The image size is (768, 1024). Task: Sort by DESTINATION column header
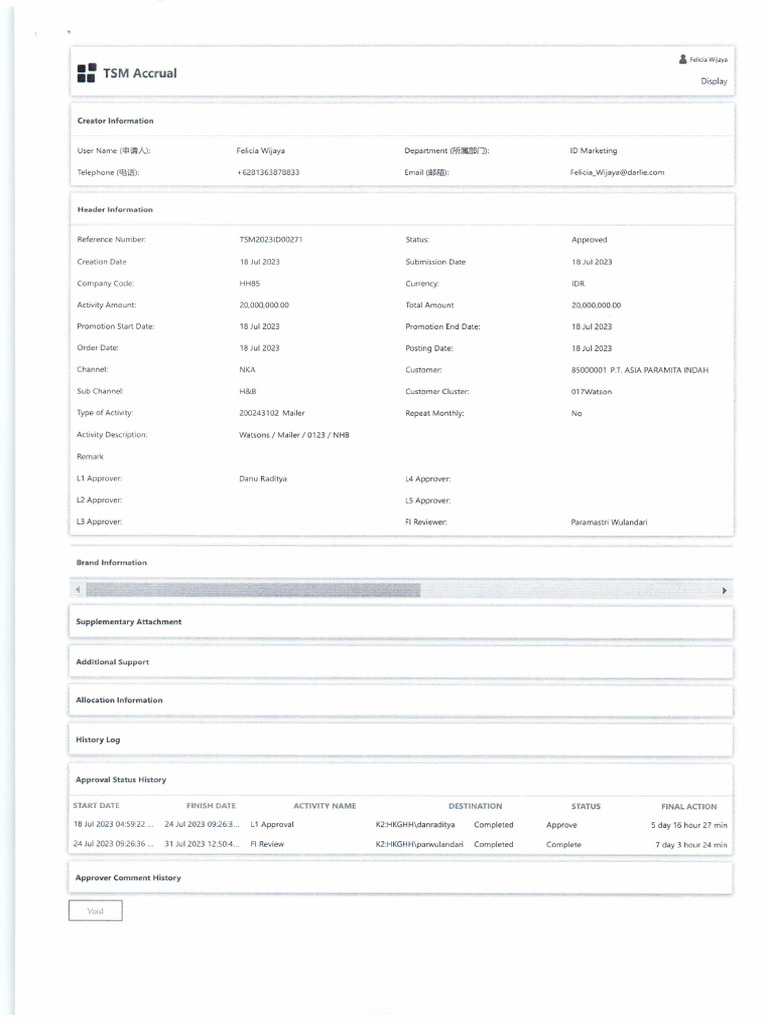coord(475,807)
